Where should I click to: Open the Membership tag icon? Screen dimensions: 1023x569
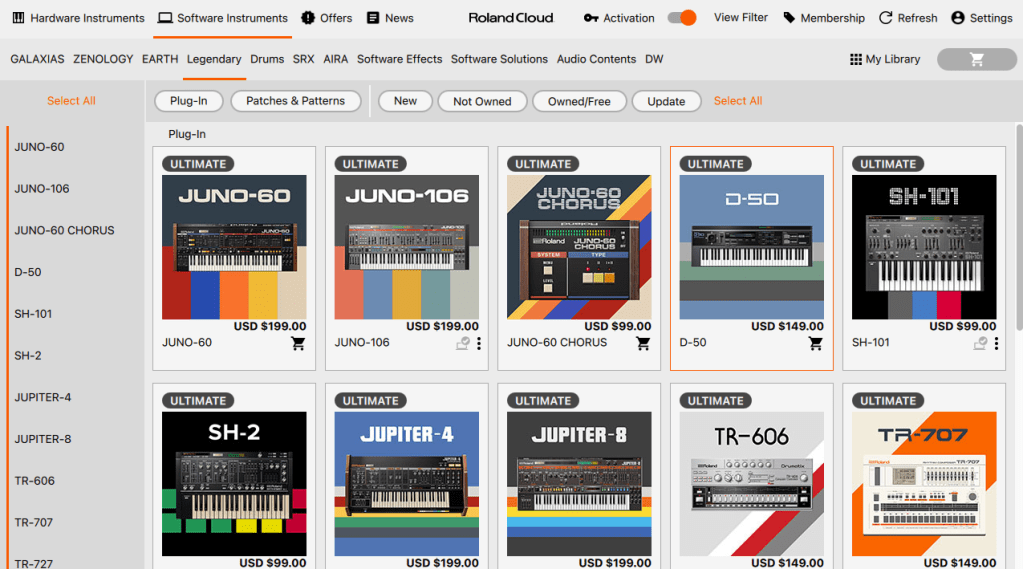click(790, 18)
